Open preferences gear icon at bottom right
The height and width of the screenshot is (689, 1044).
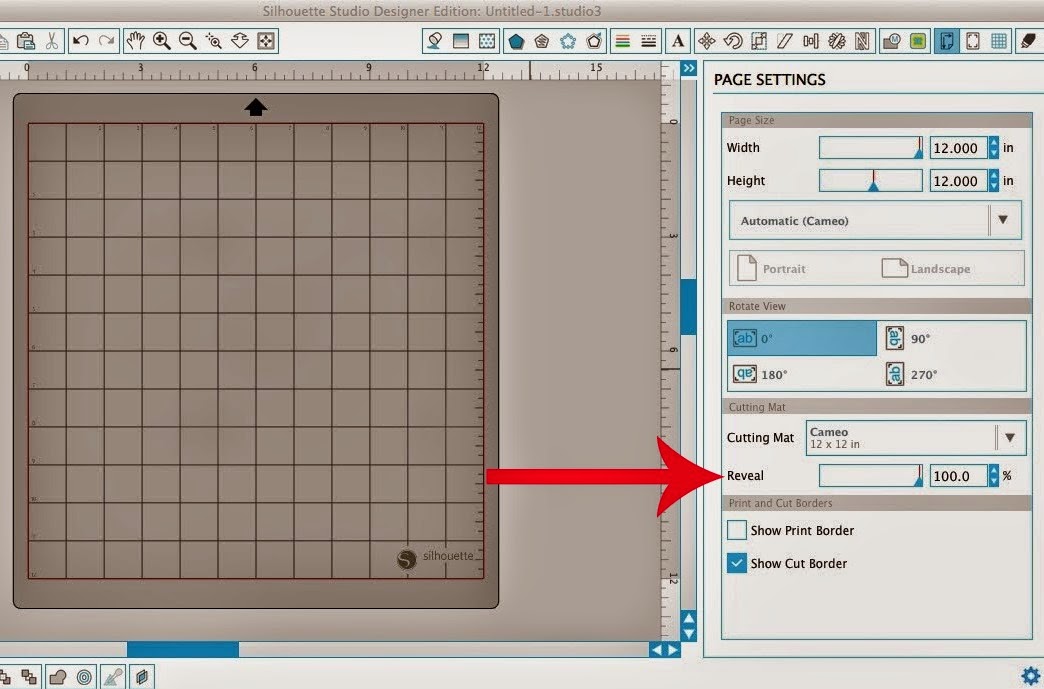pyautogui.click(x=1031, y=676)
